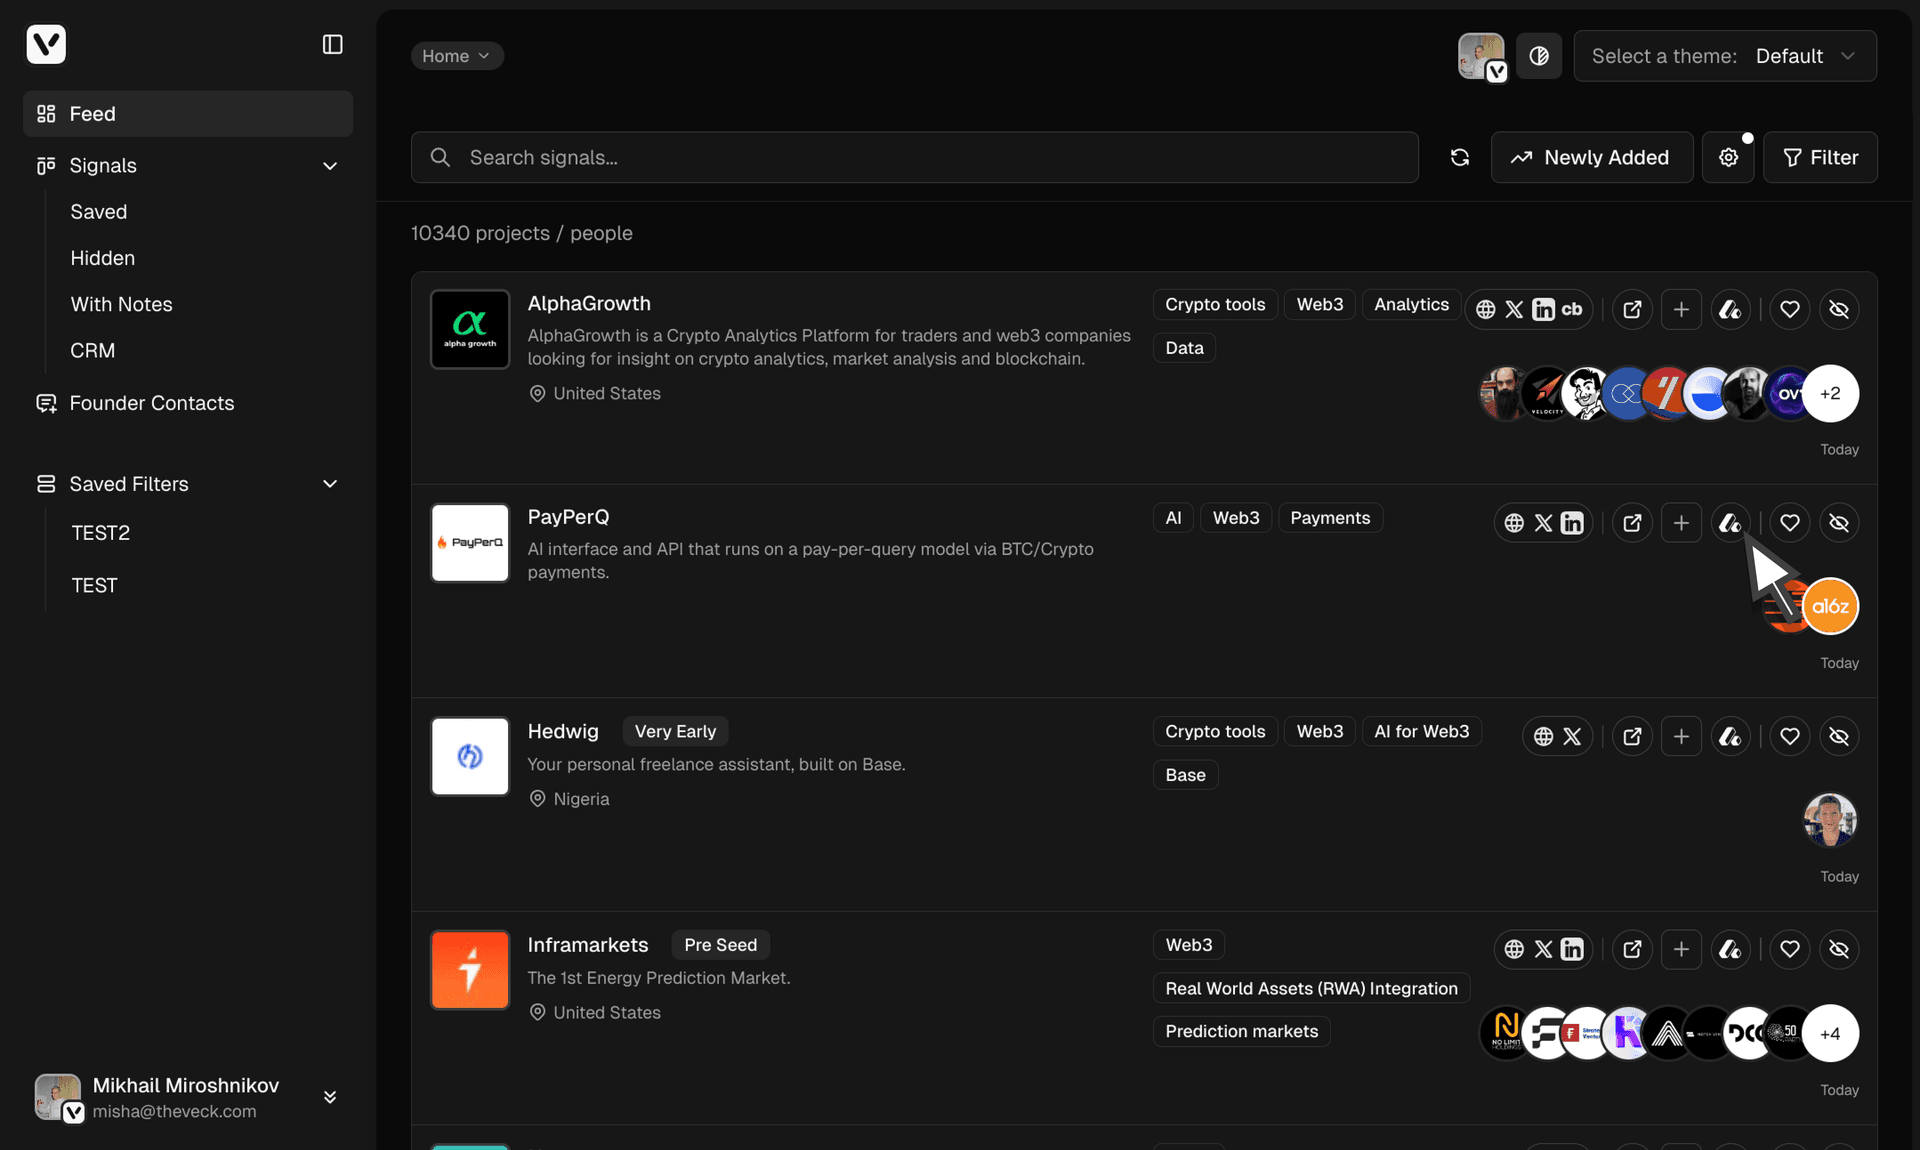The width and height of the screenshot is (1920, 1150).
Task: Hide AlphaGrowth using the eye-slash toggle
Action: (1839, 310)
